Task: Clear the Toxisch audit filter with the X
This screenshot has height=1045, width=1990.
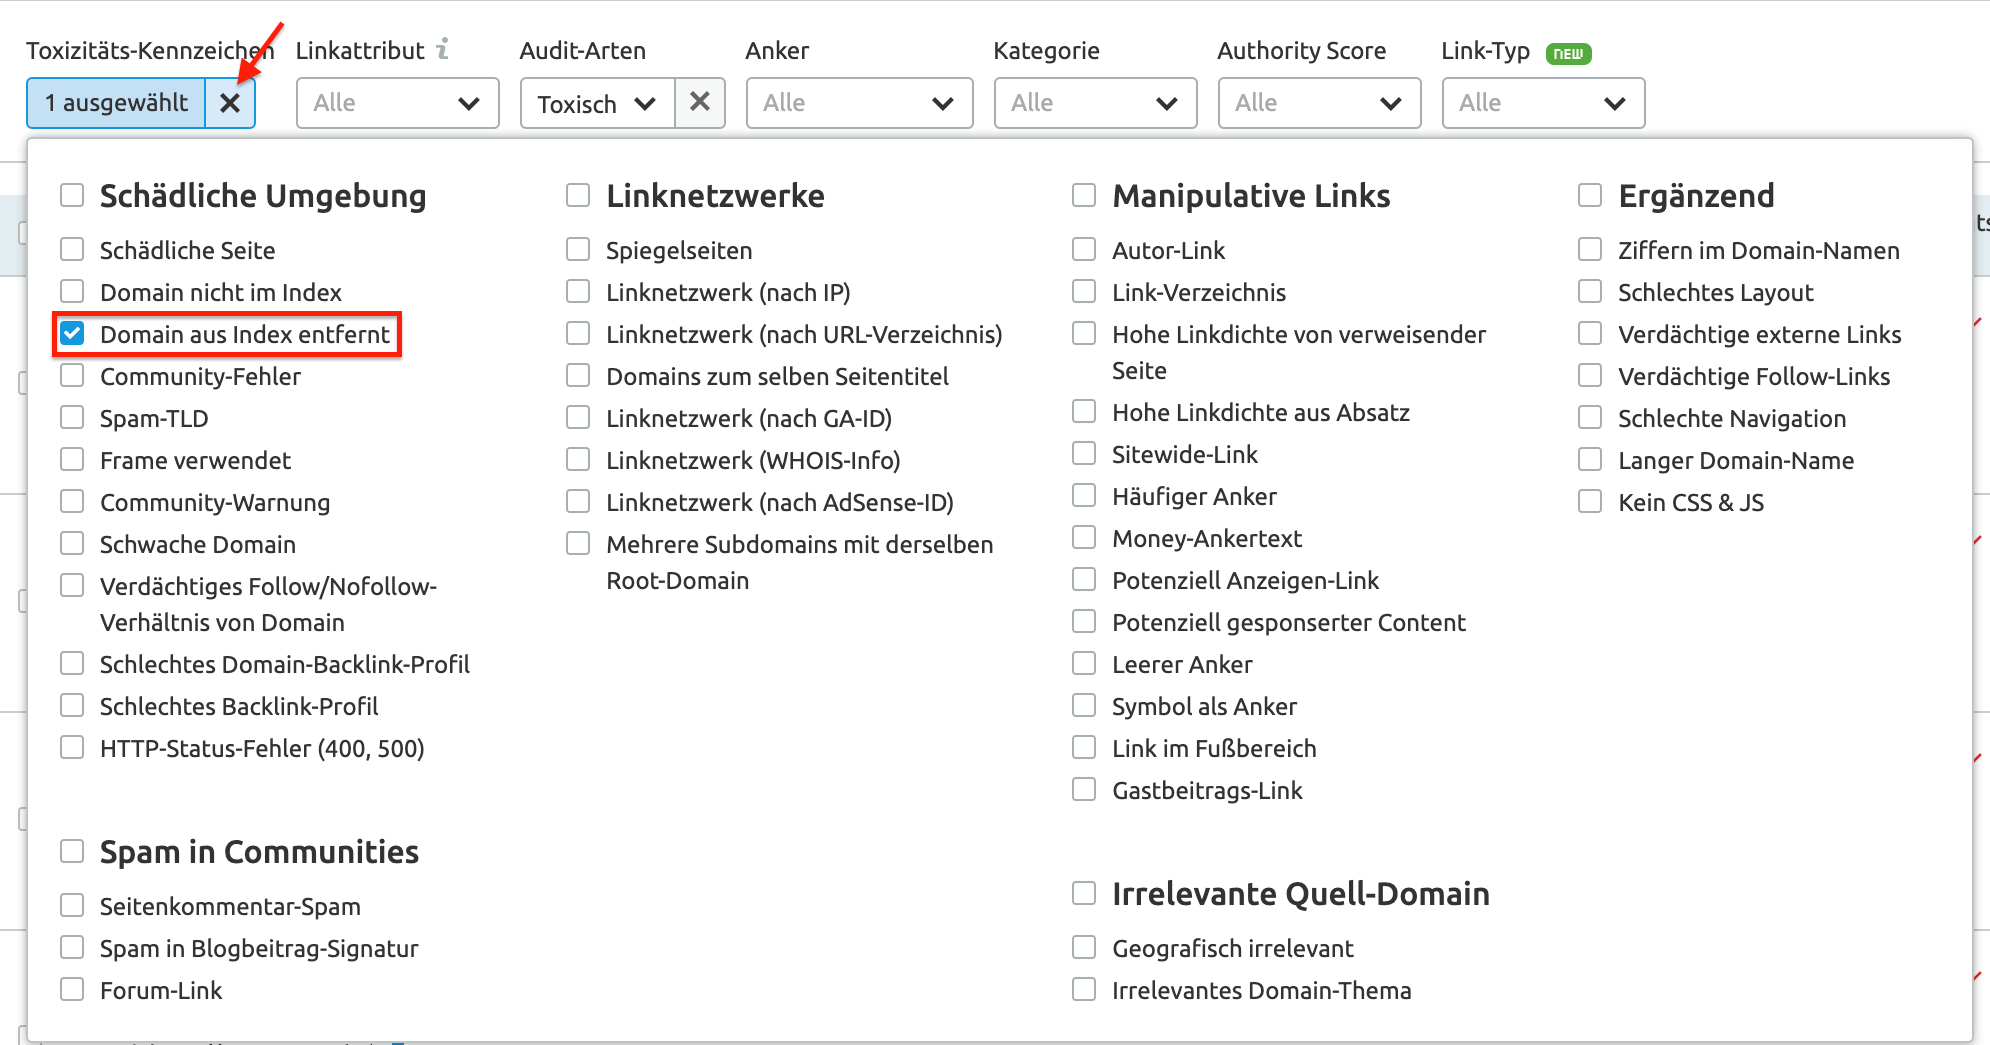Action: pos(700,102)
